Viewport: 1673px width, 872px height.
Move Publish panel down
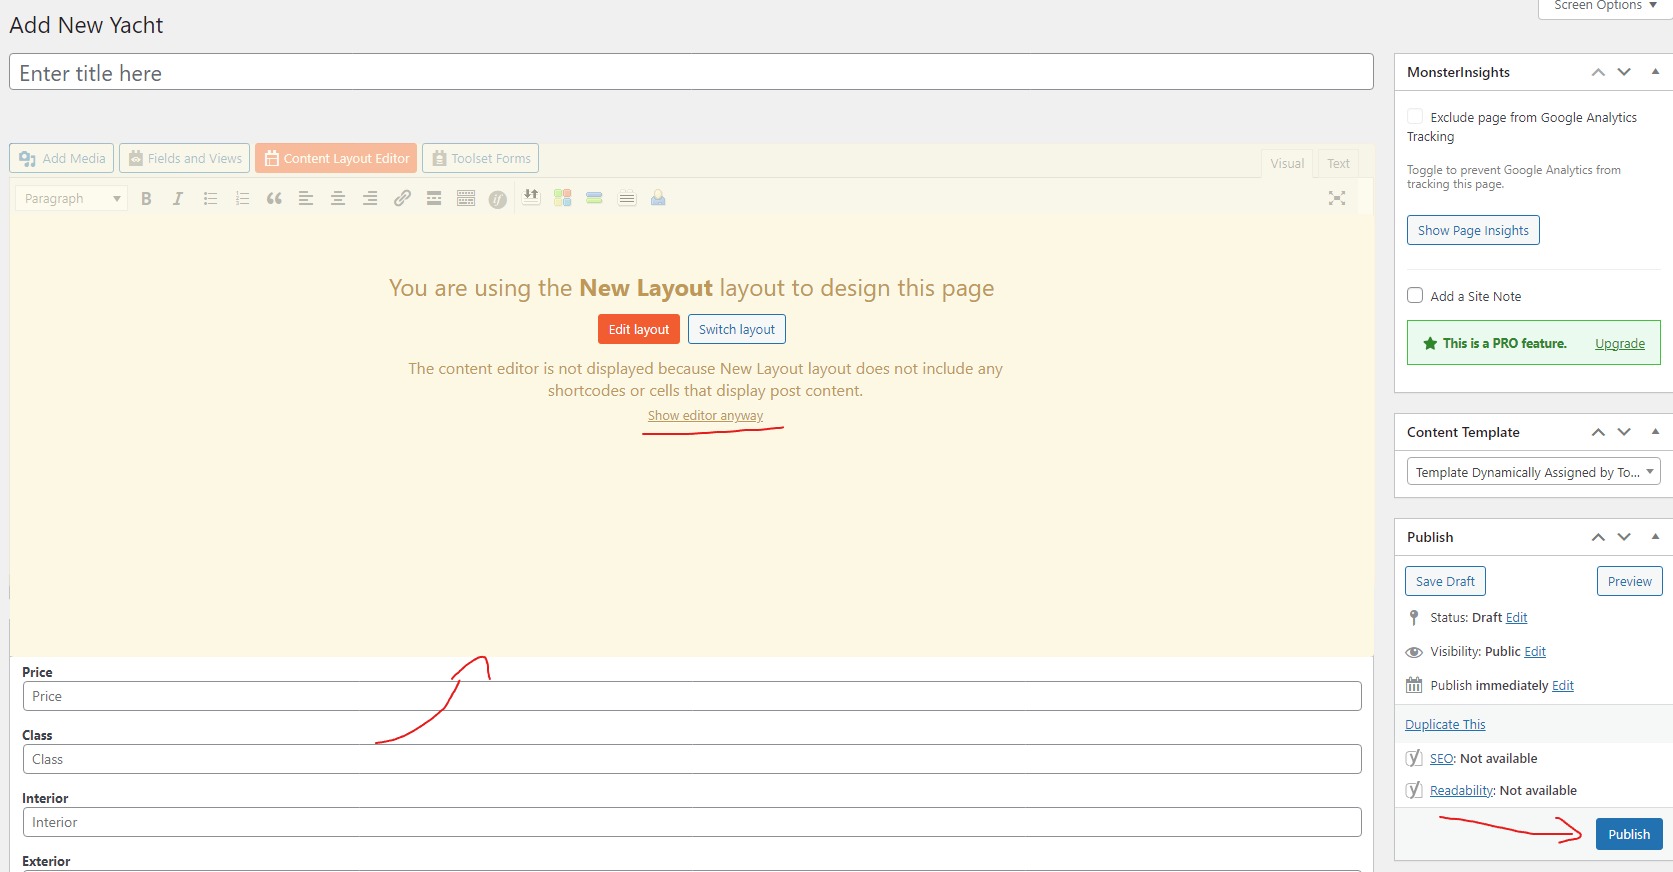(x=1624, y=537)
